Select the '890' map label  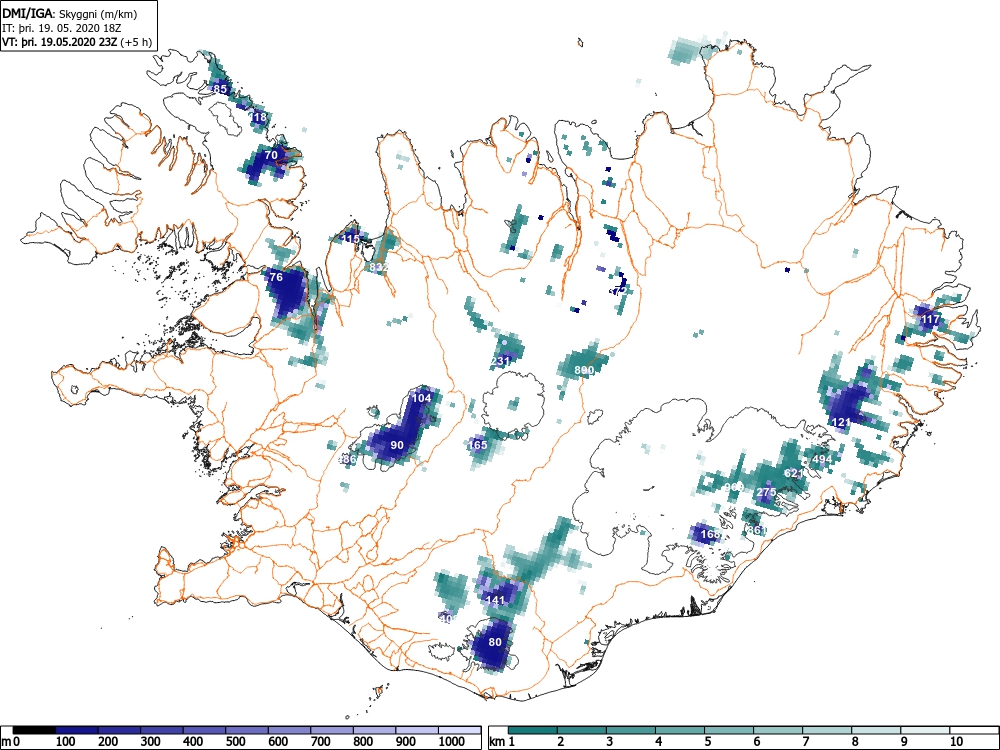tap(584, 370)
